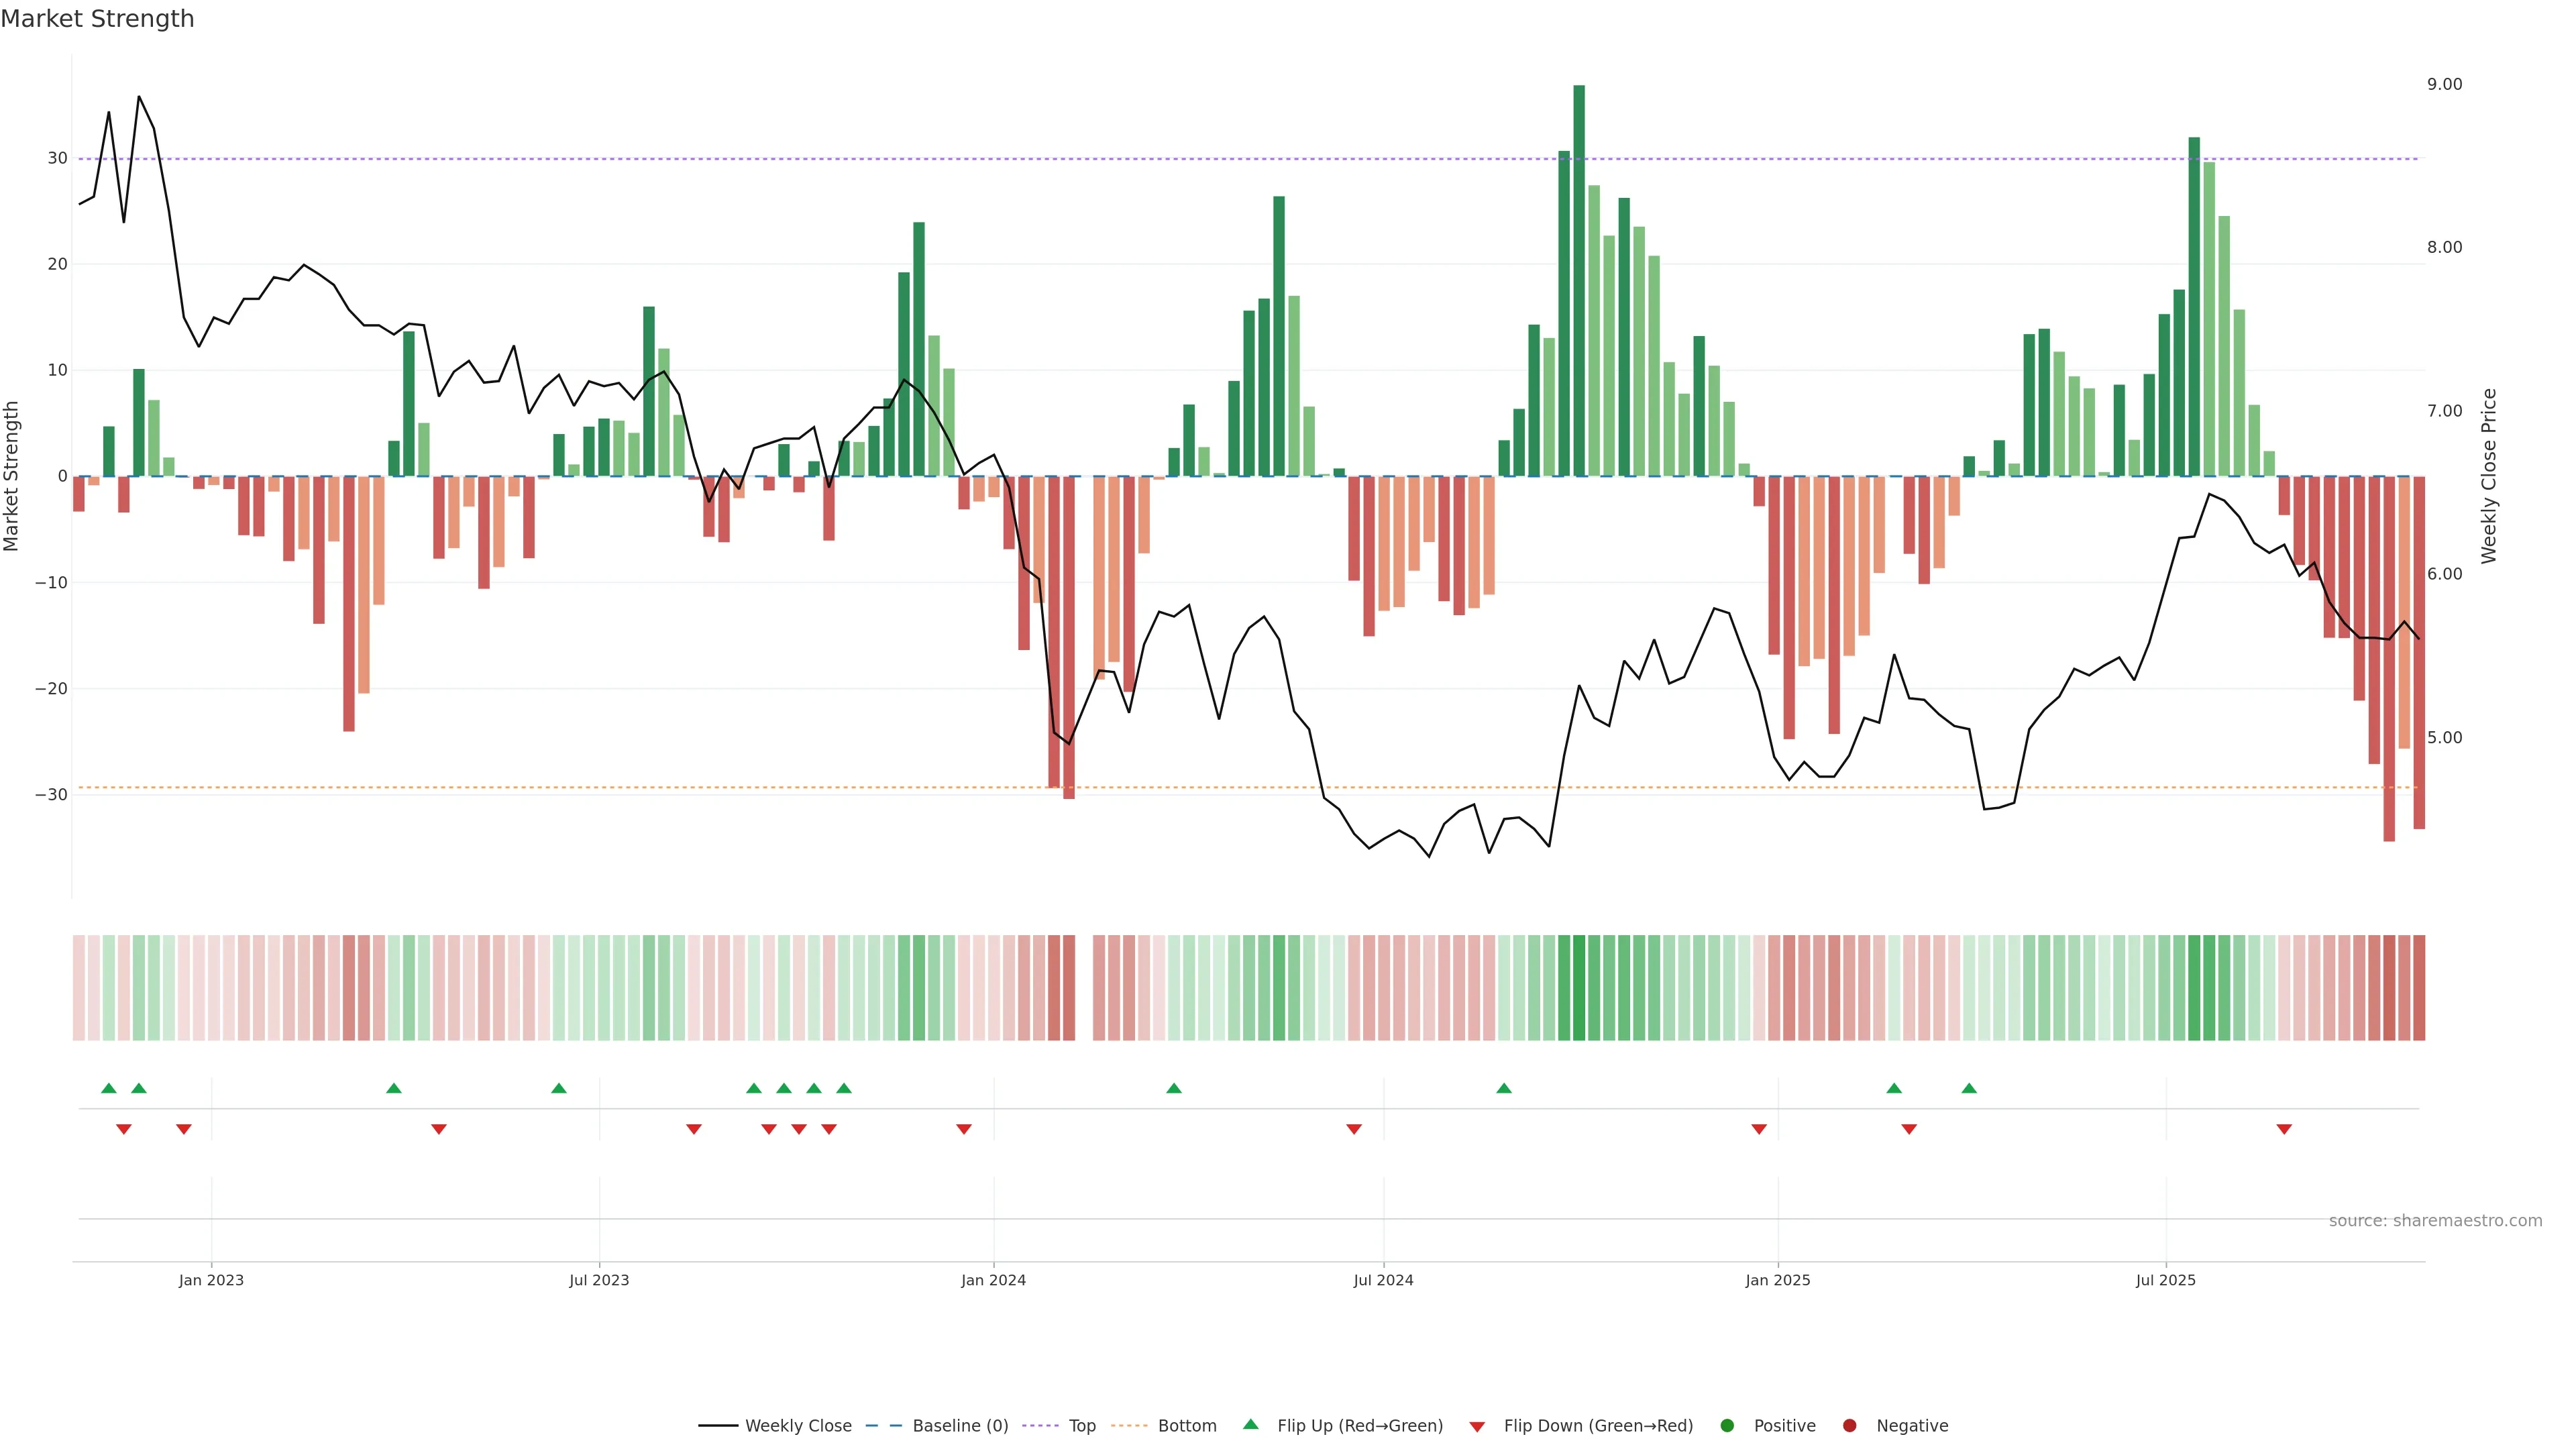Click the Weekly Close Price axis title
Image resolution: width=2576 pixels, height=1449 pixels.
click(x=2489, y=476)
